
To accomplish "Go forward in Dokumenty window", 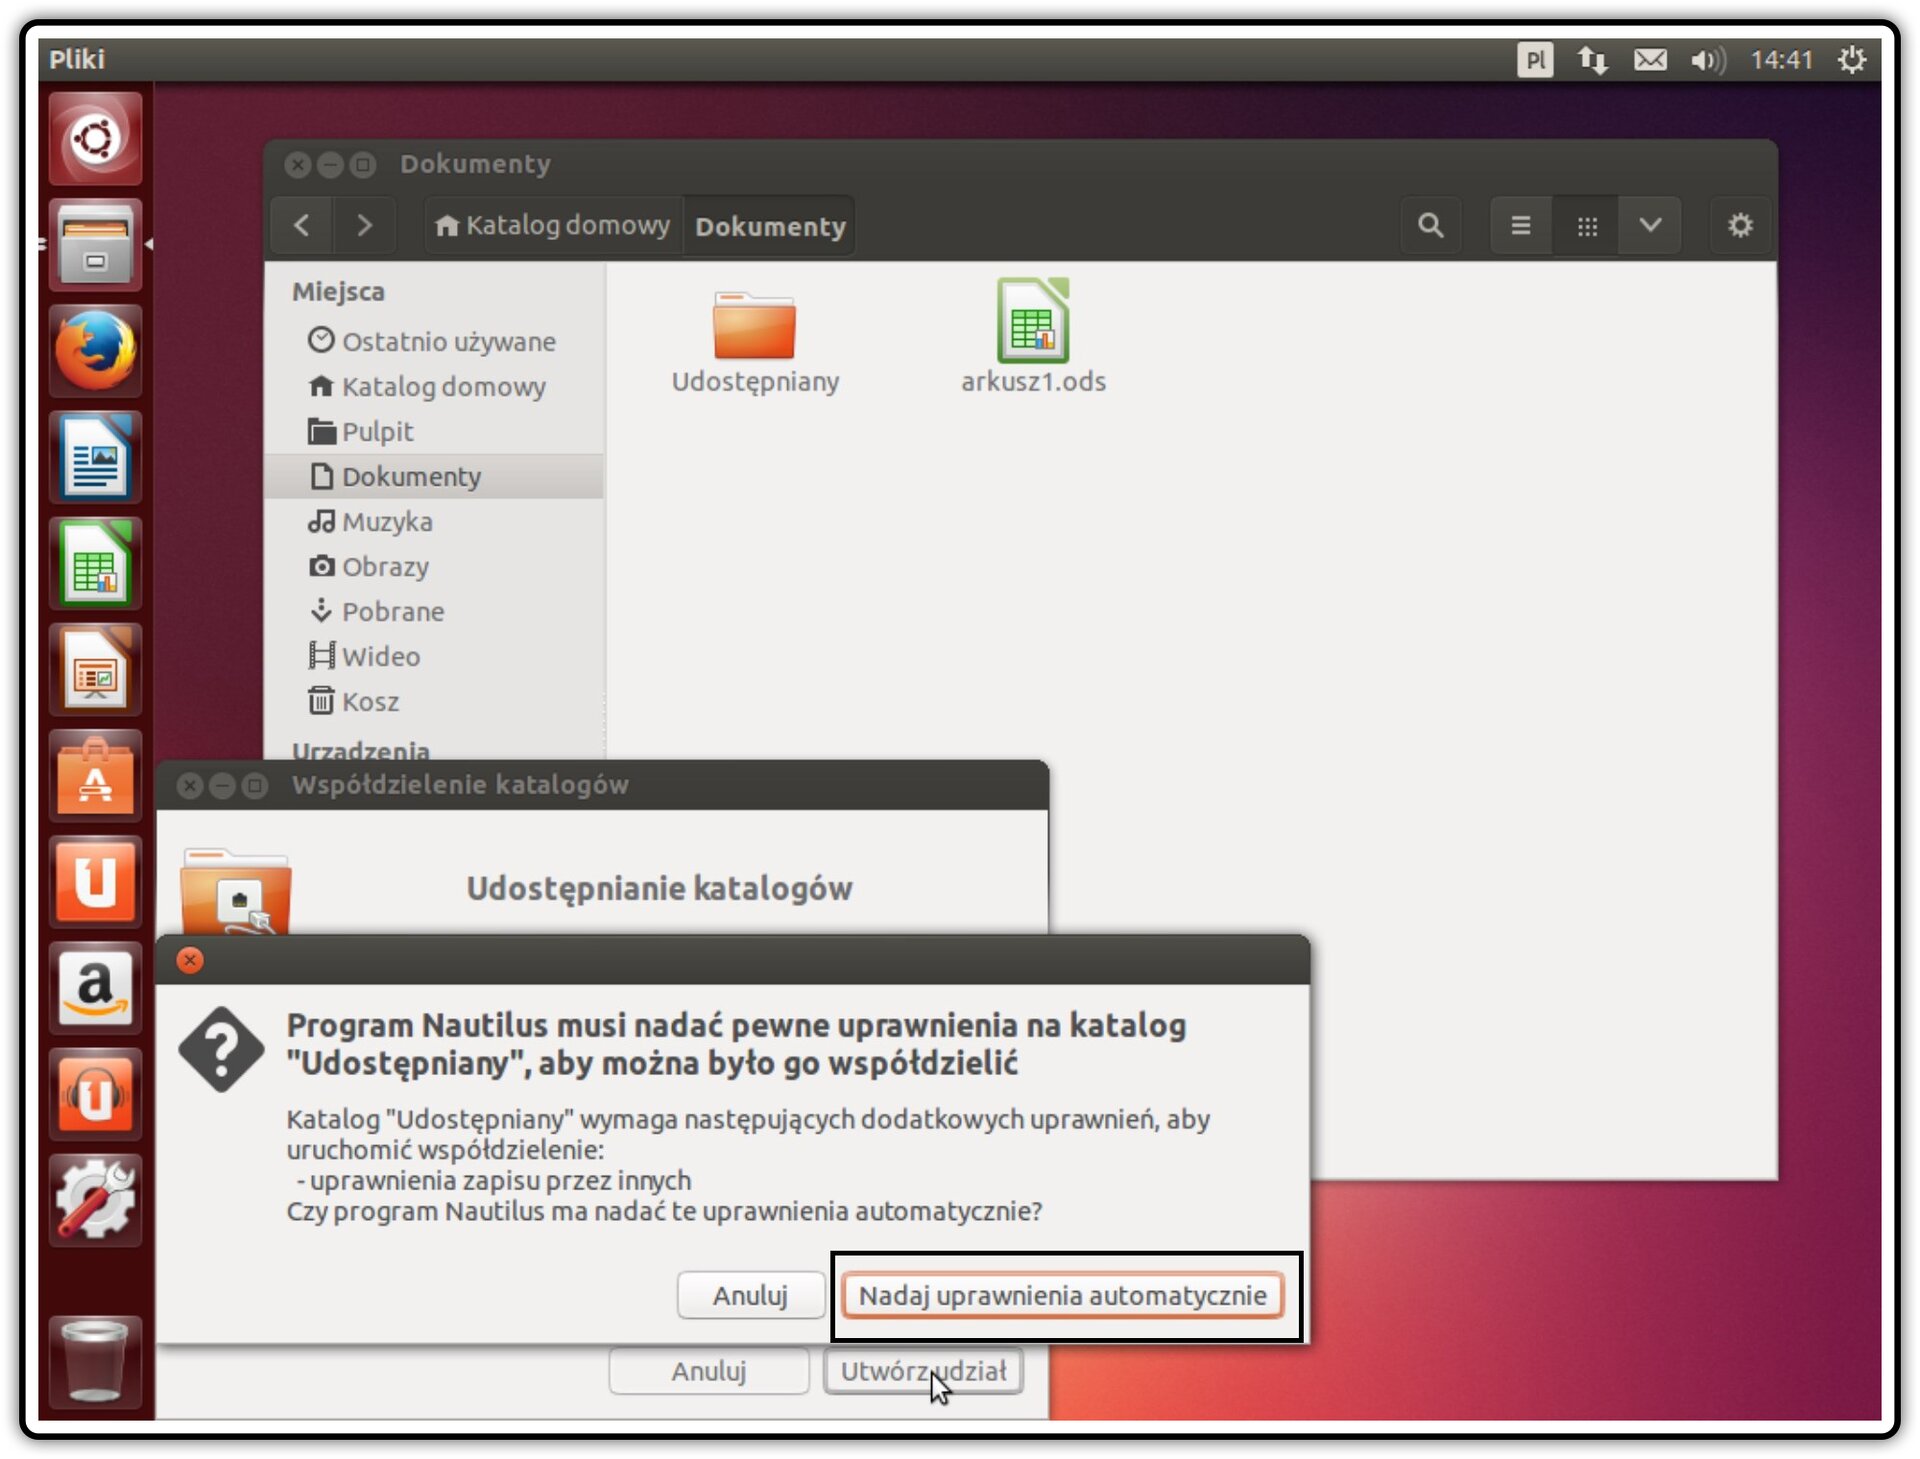I will click(x=364, y=226).
